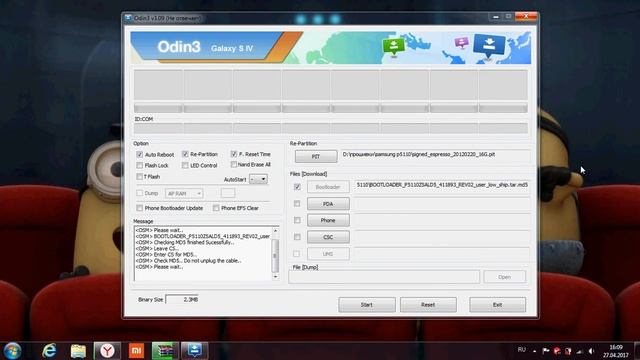640x360 pixels.
Task: Open the network signal tray icon
Action: (x=580, y=351)
